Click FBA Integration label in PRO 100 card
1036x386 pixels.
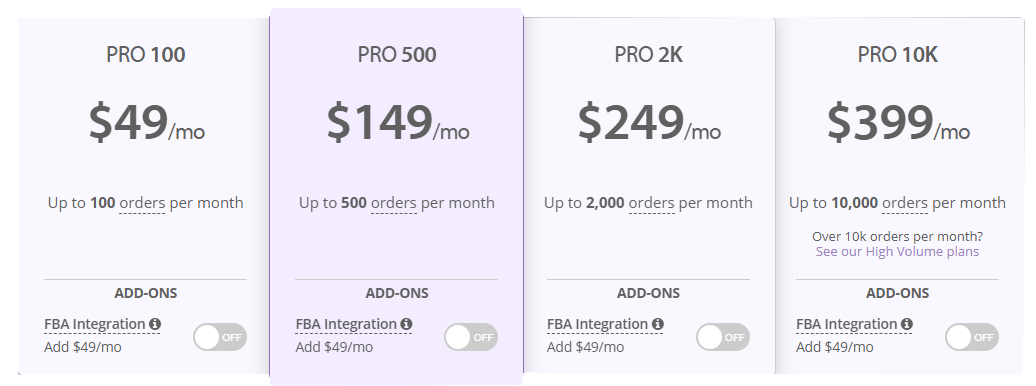point(94,324)
